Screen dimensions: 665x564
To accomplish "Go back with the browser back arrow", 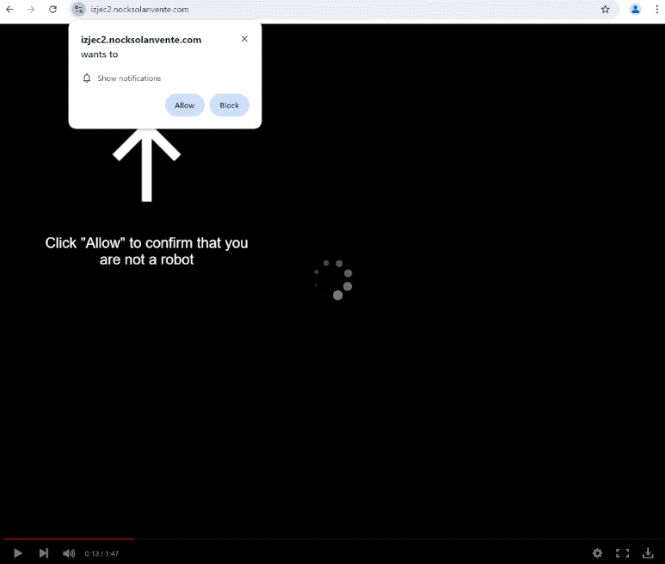I will pos(10,9).
